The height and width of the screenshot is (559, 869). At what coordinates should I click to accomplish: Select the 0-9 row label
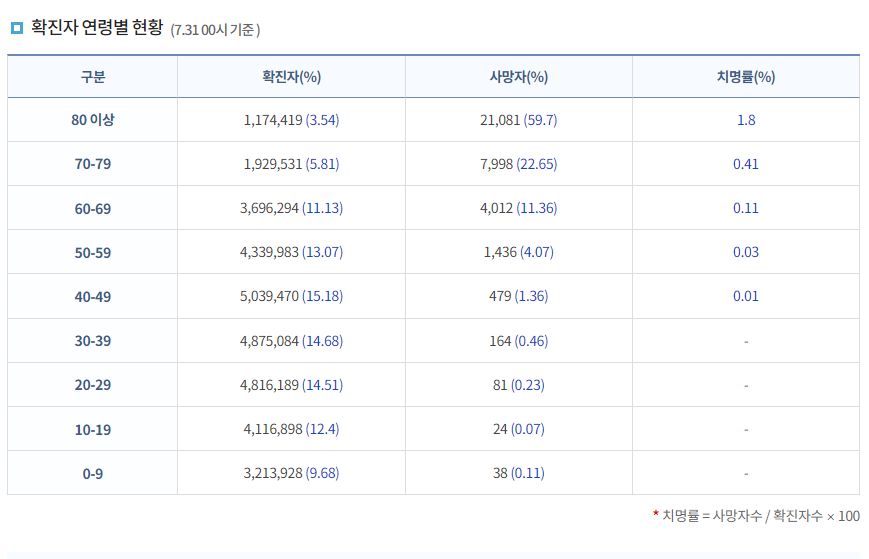[93, 474]
